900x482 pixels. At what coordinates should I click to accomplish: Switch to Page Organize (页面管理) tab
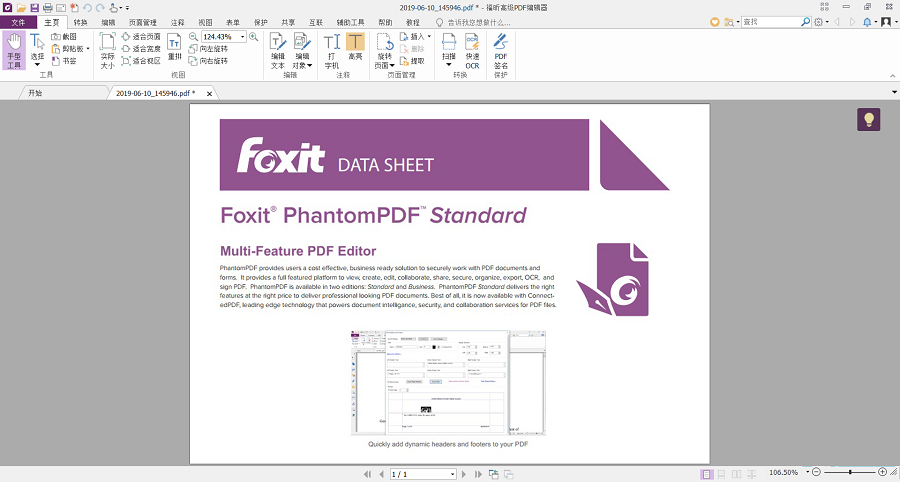pyautogui.click(x=142, y=22)
